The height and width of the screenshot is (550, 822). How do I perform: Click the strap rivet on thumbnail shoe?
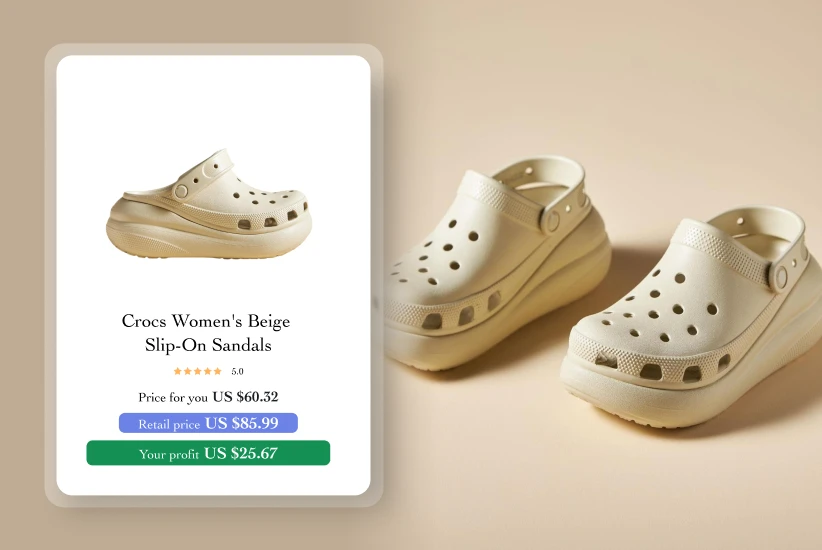(181, 191)
